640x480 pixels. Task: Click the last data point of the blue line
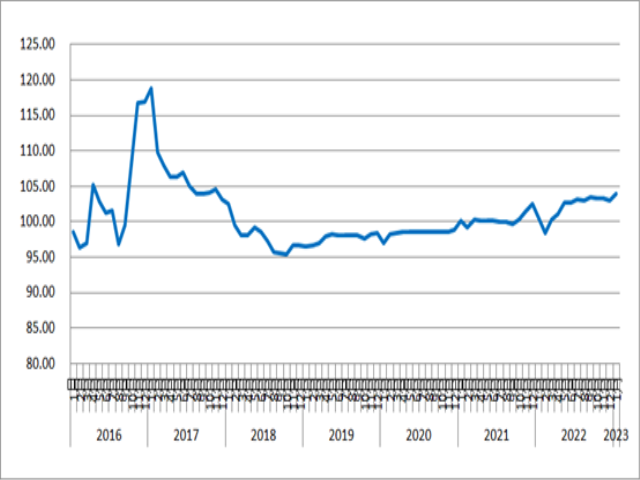[616, 193]
